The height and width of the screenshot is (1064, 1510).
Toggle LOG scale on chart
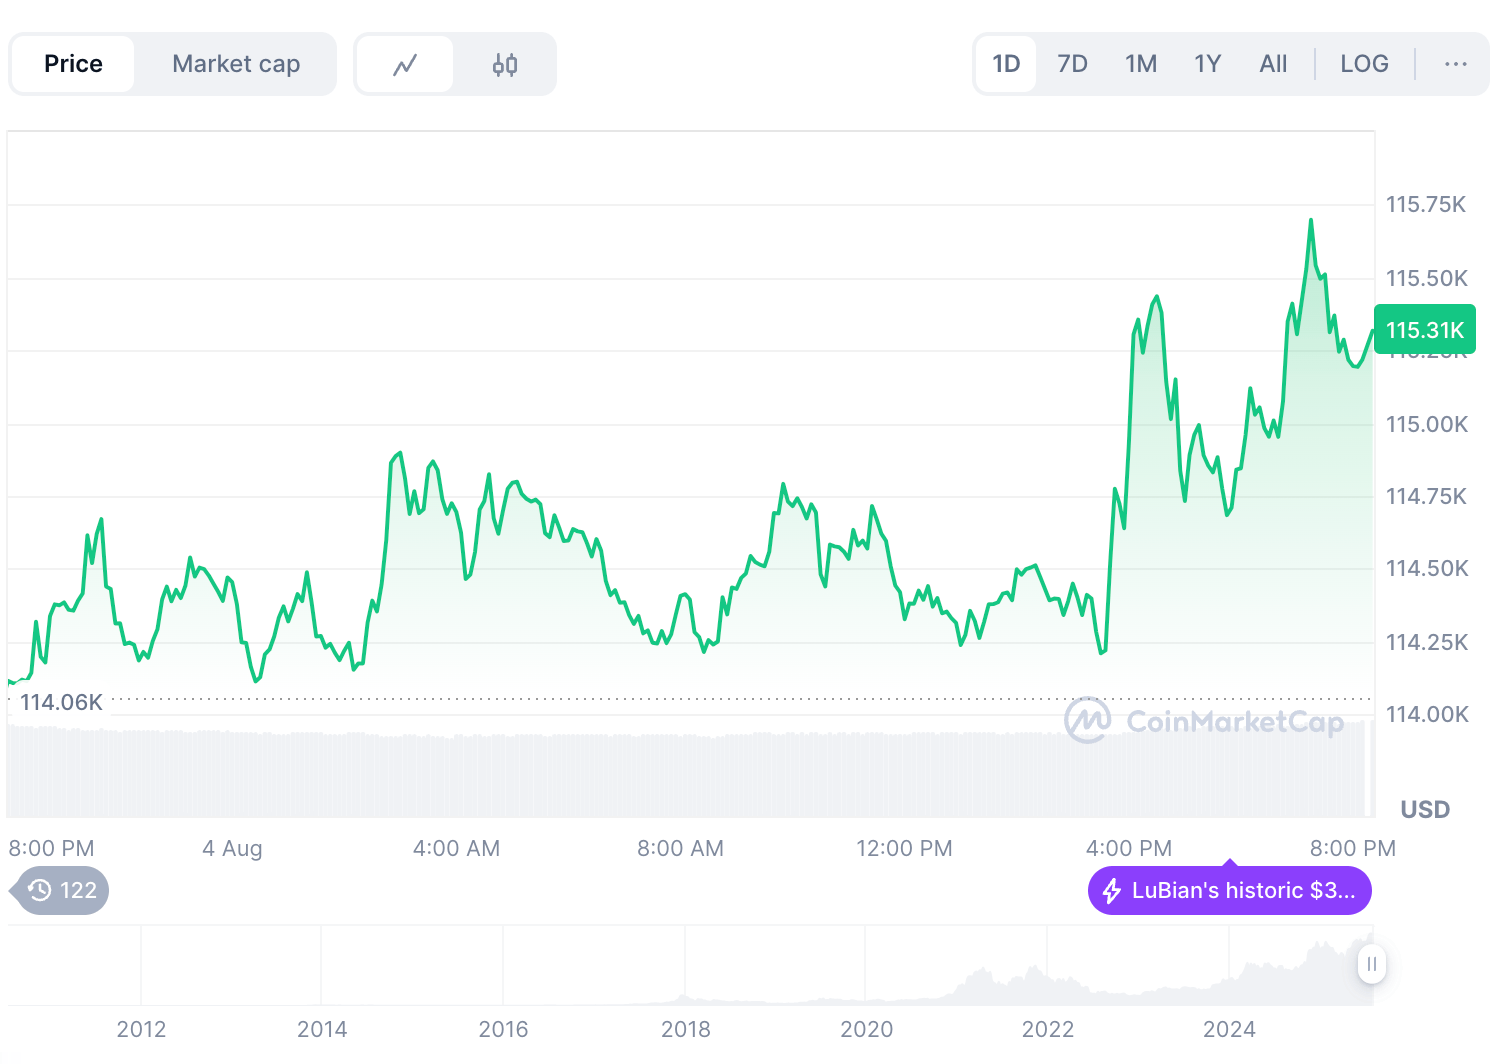point(1364,64)
